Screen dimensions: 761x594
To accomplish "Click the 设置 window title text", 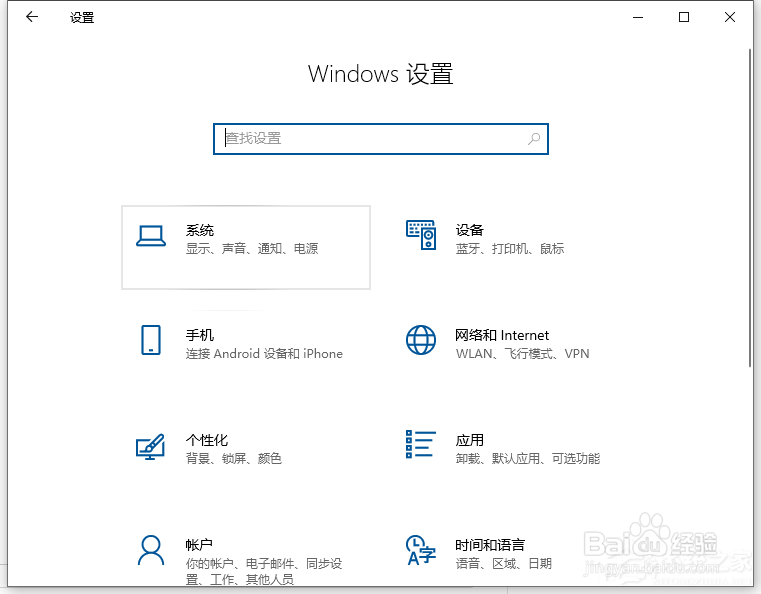I will click(x=82, y=17).
